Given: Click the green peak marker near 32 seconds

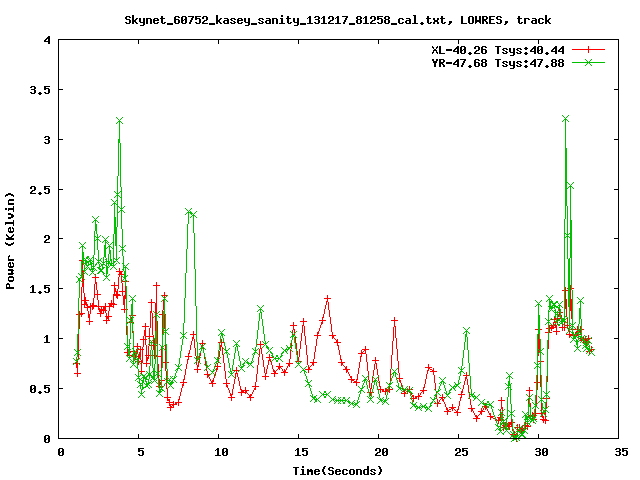Looking at the screenshot, I should point(565,119).
